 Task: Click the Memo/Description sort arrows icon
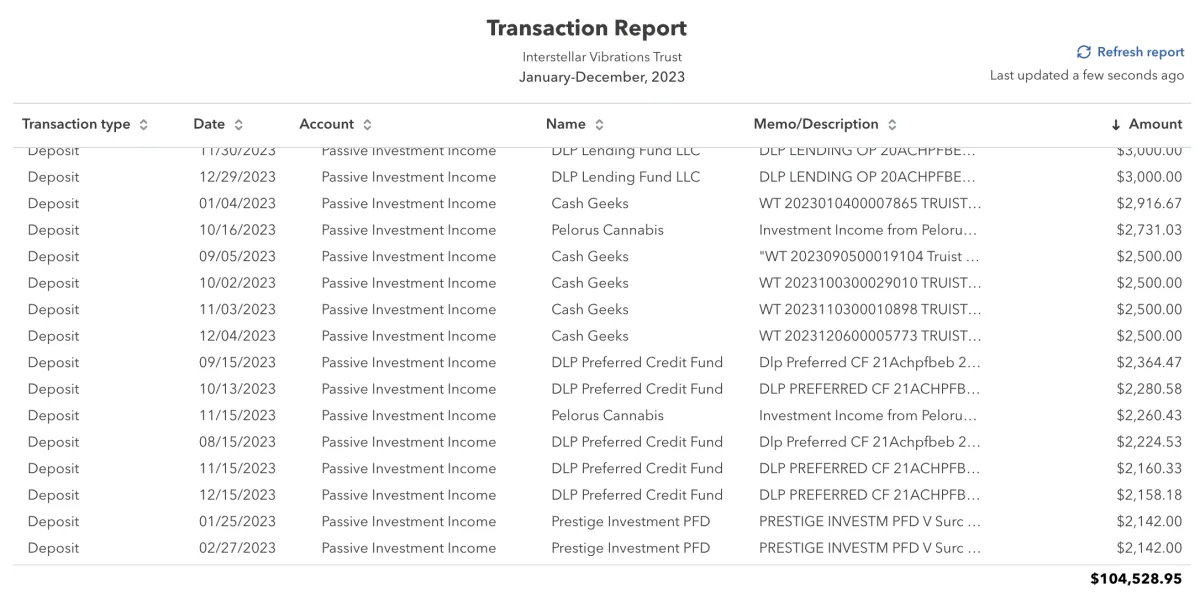pos(892,125)
